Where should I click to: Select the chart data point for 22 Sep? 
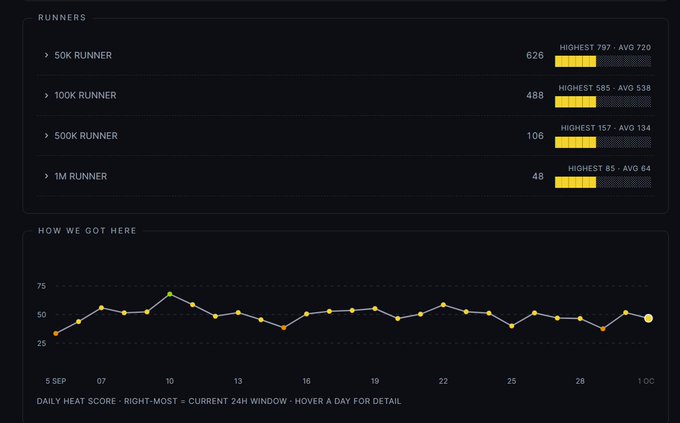[x=443, y=305]
